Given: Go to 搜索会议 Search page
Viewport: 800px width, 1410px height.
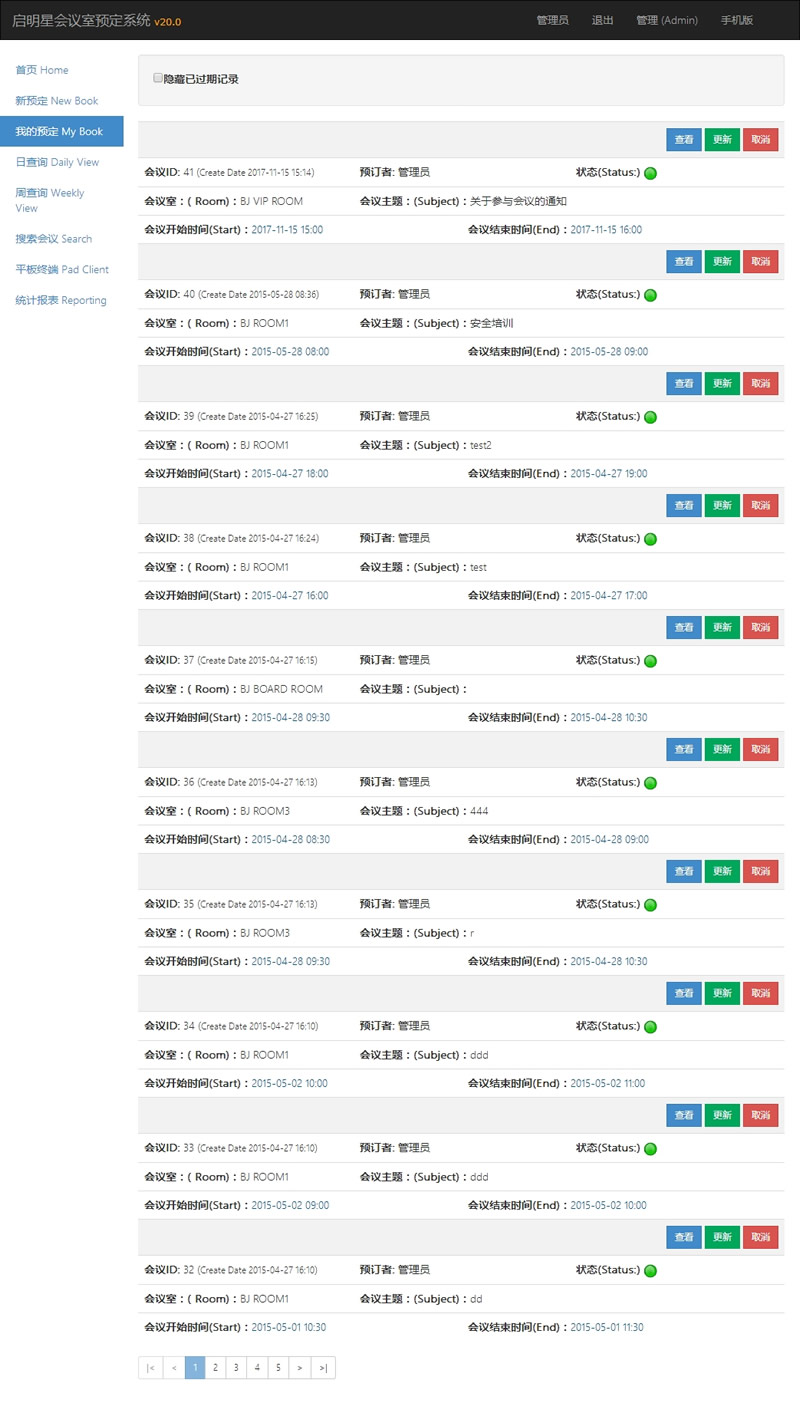Looking at the screenshot, I should coord(52,239).
